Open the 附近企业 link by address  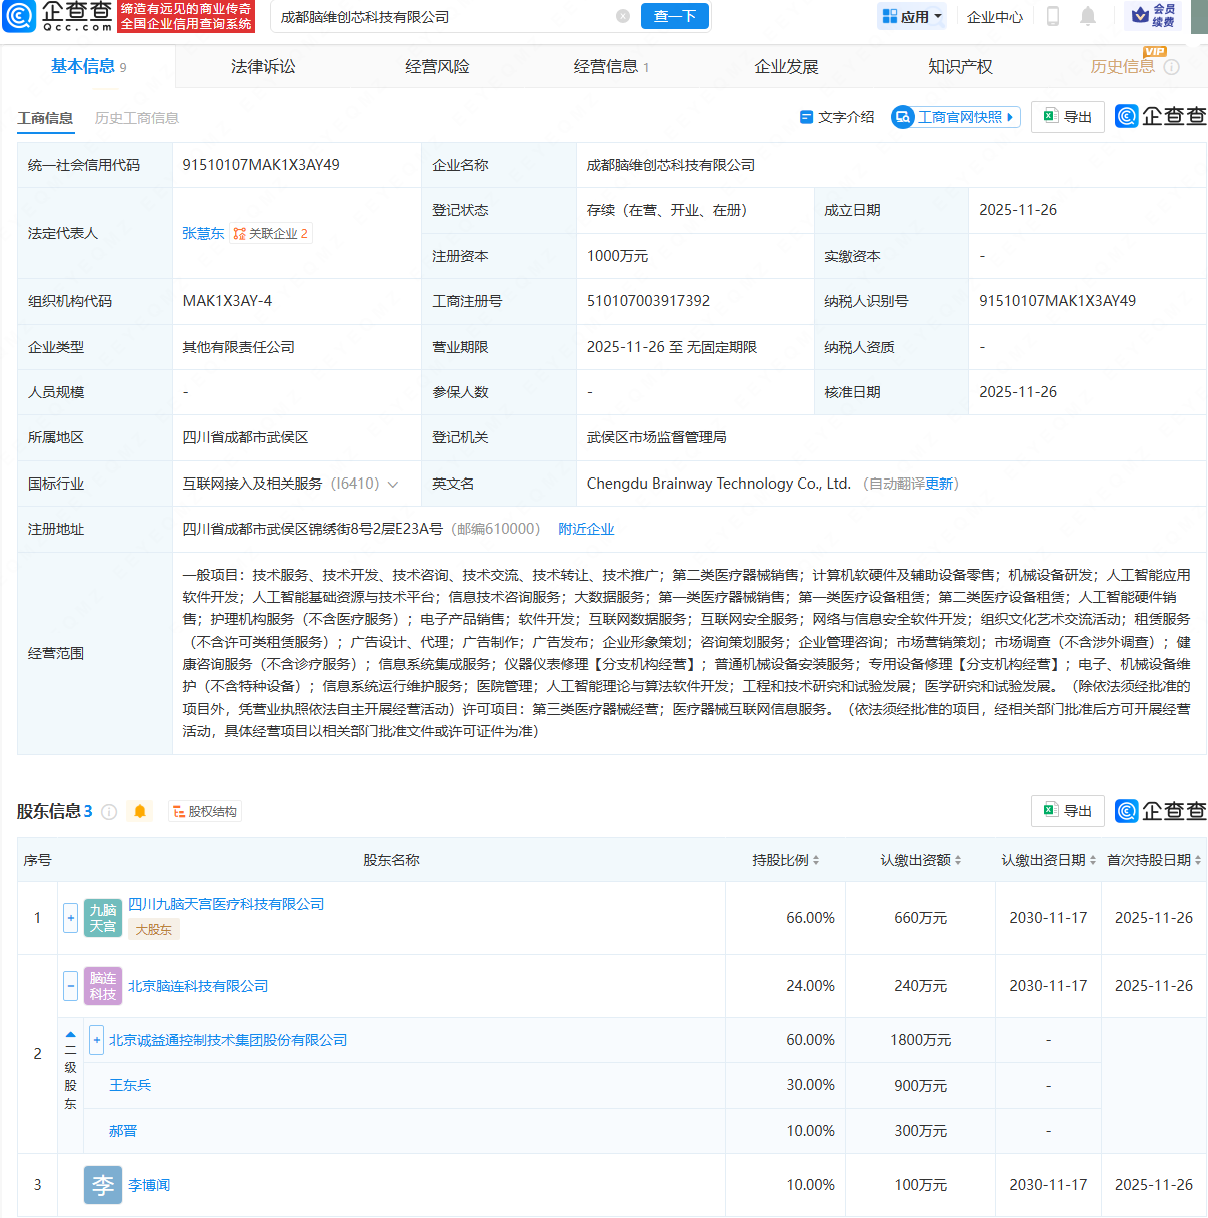(x=586, y=530)
